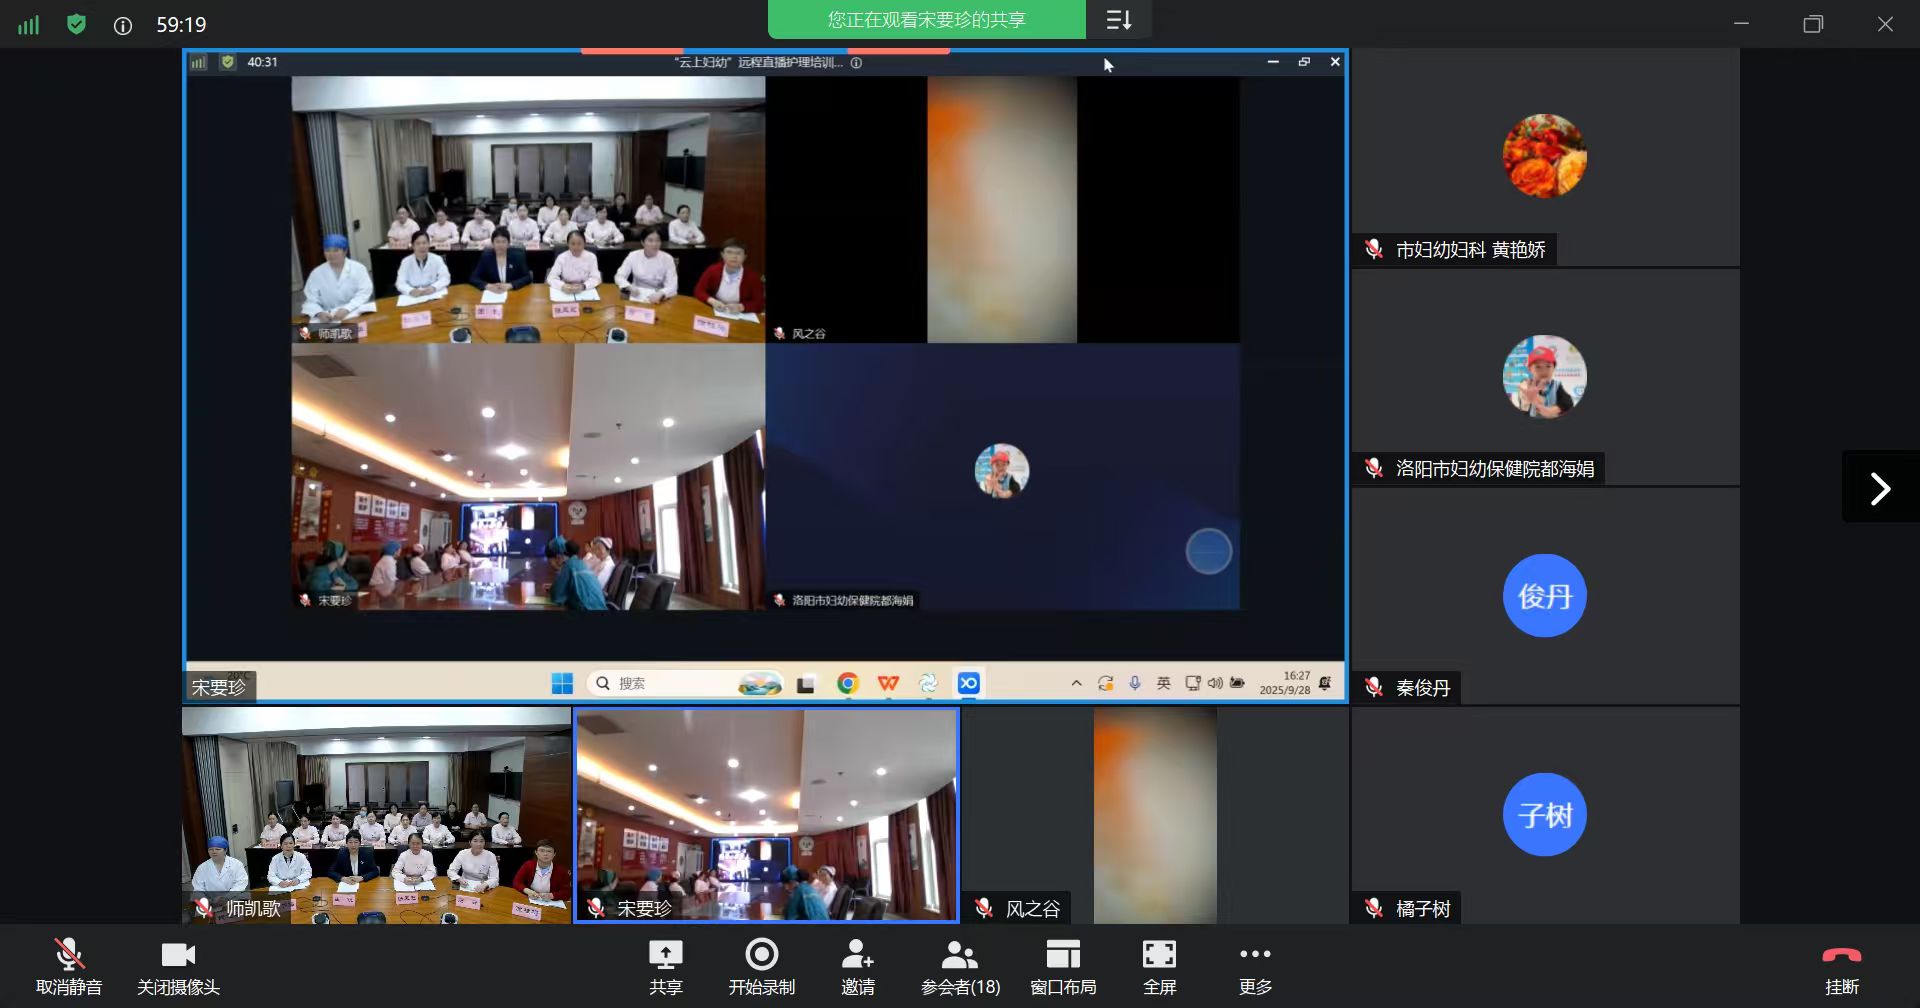Show next page of participants arrow

pyautogui.click(x=1880, y=488)
